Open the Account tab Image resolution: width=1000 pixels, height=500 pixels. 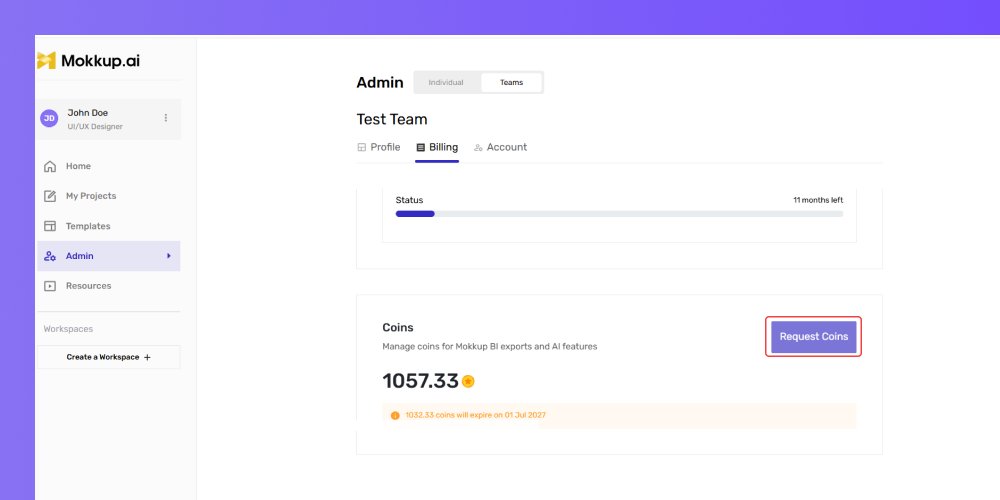coord(500,147)
